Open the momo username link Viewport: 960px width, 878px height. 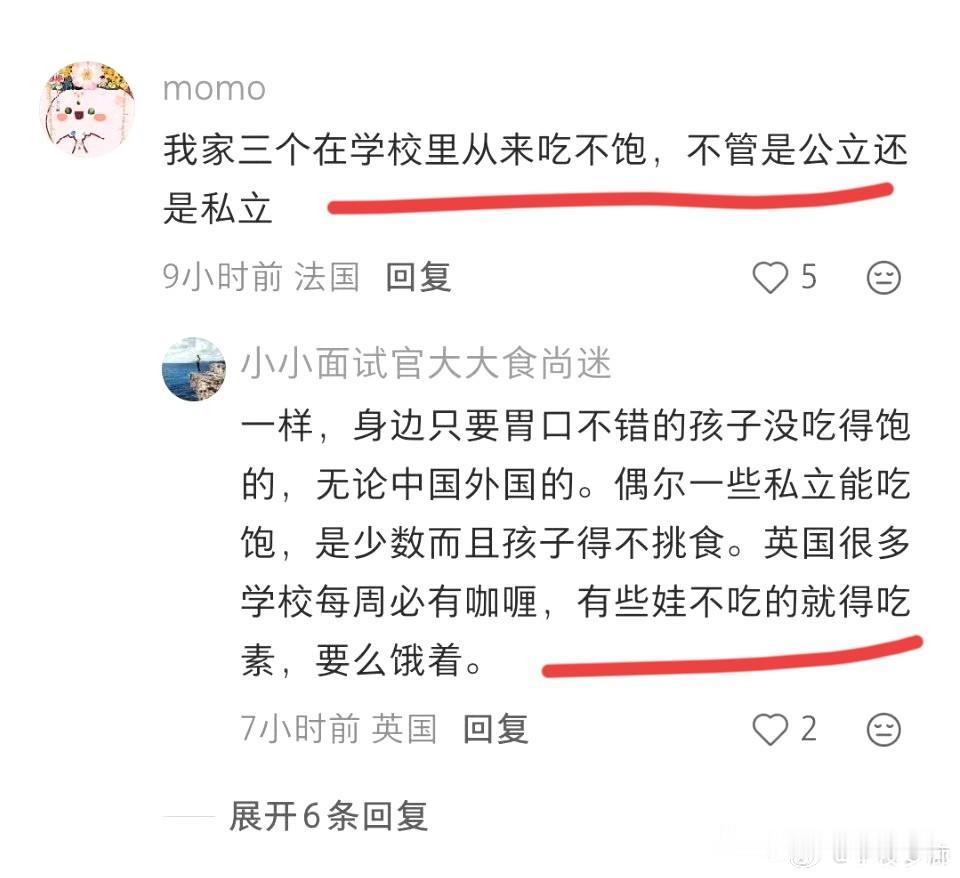click(x=214, y=89)
